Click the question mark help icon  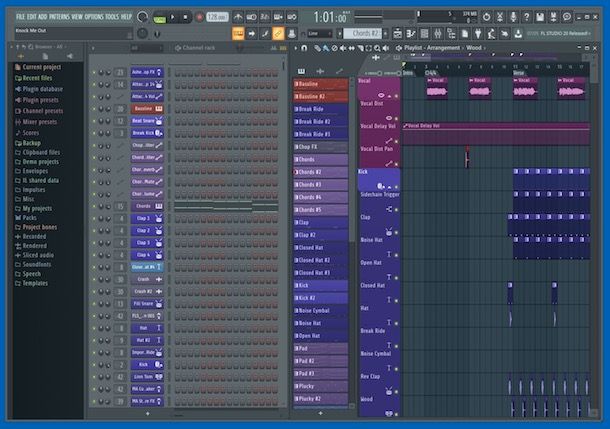click(x=526, y=17)
